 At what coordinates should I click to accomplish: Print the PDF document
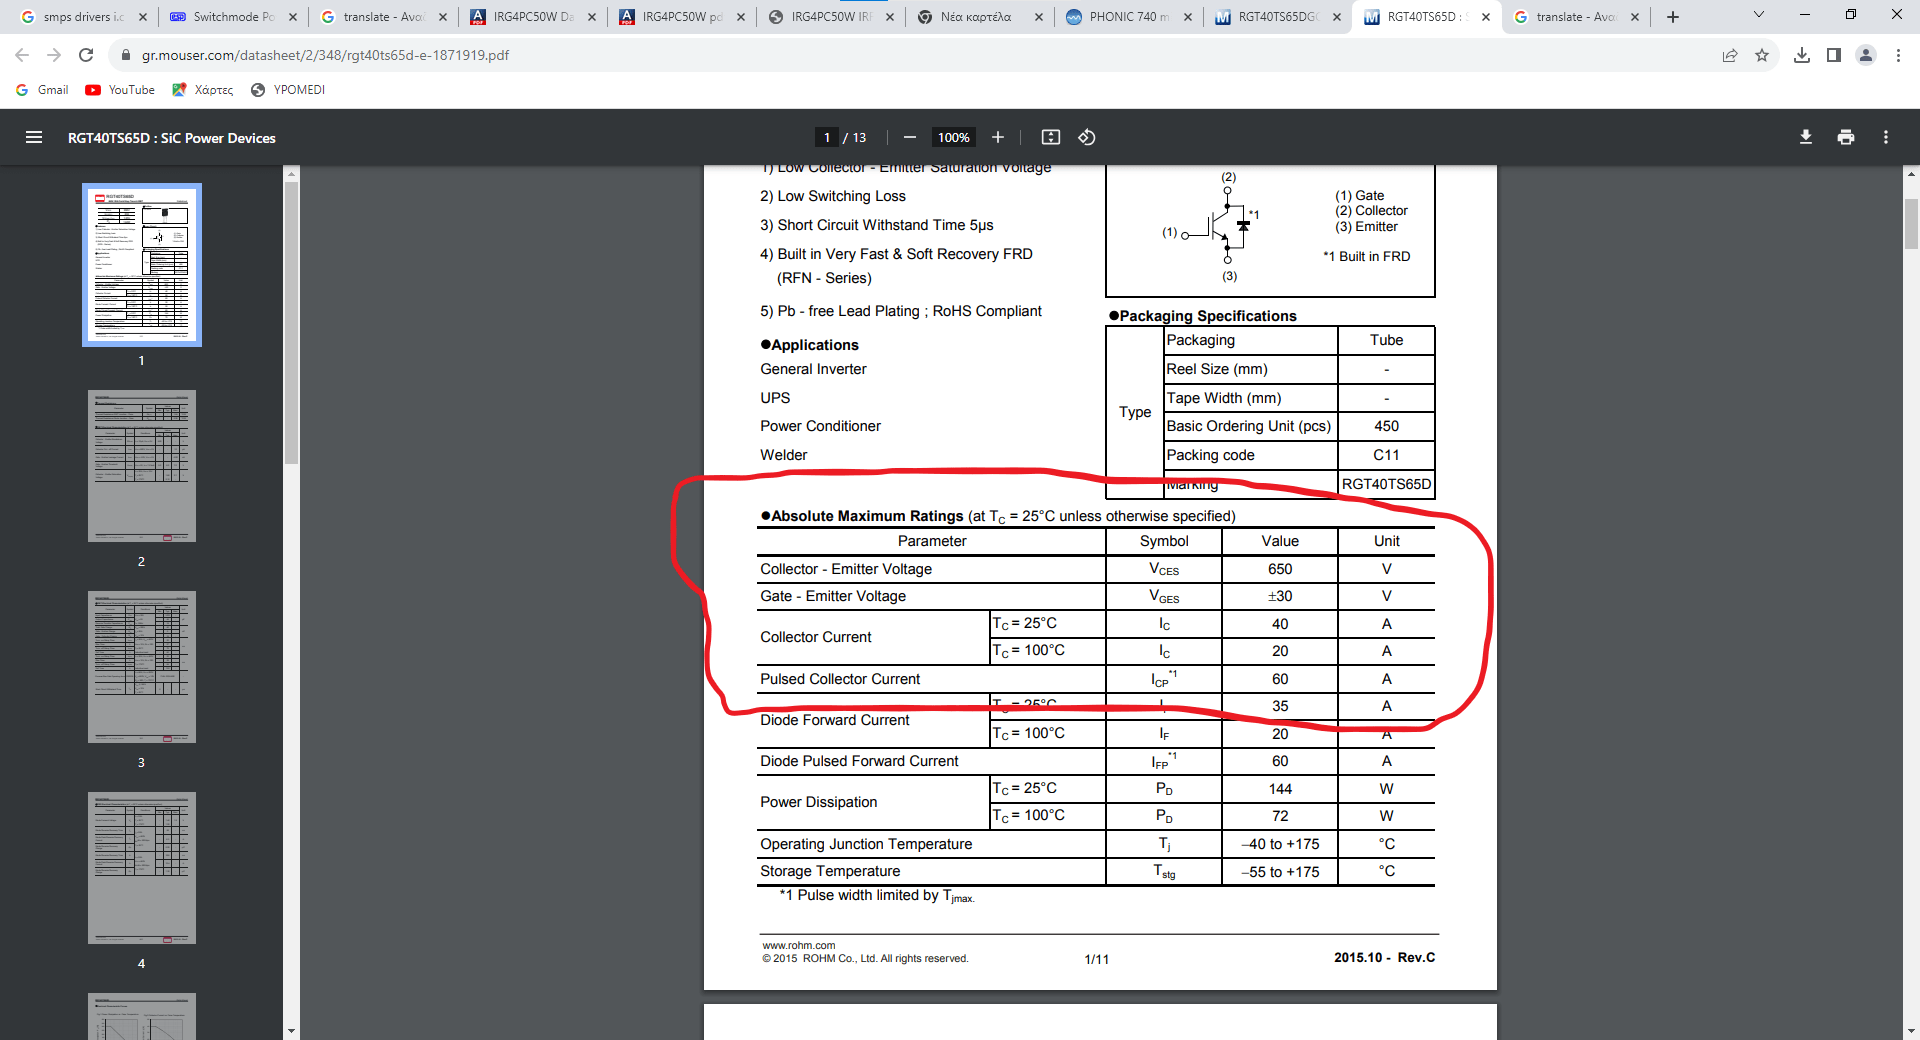(x=1846, y=137)
